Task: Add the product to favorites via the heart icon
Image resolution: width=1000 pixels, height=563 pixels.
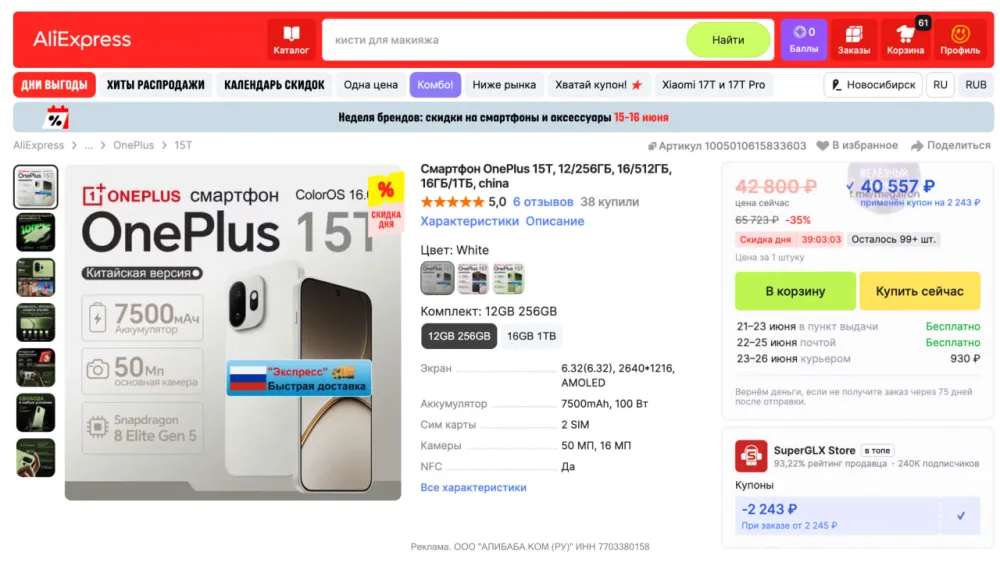Action: pos(823,146)
